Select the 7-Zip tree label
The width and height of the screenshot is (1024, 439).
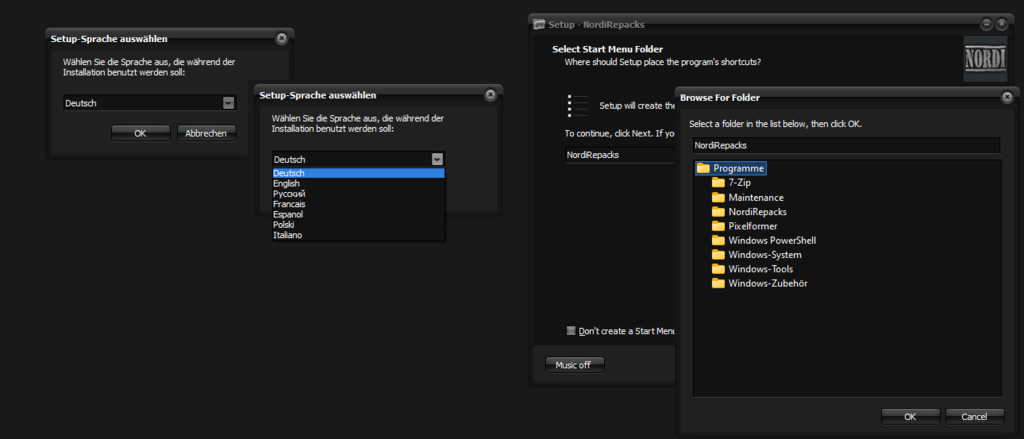click(x=739, y=183)
